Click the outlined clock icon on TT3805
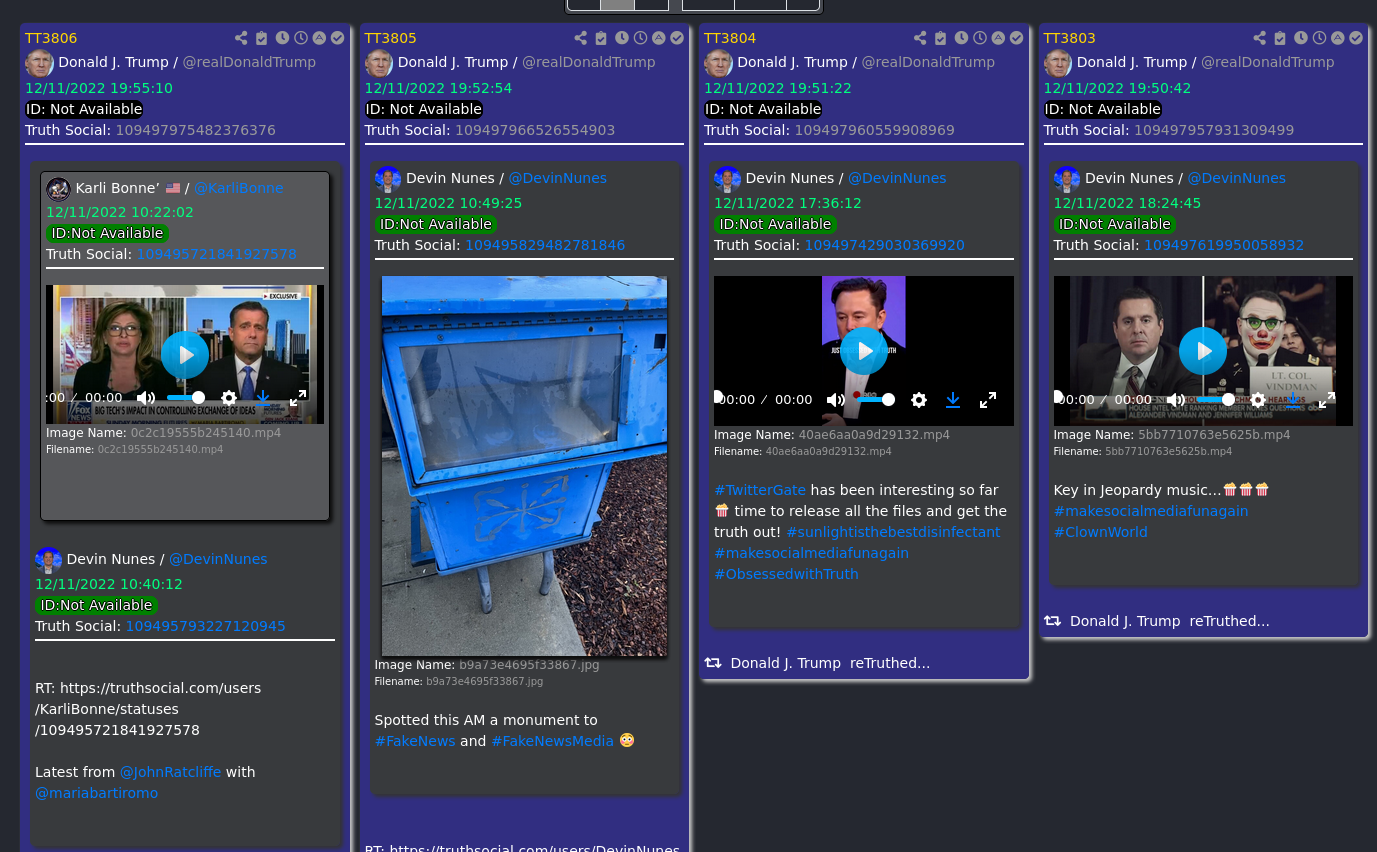1377x852 pixels. 640,38
